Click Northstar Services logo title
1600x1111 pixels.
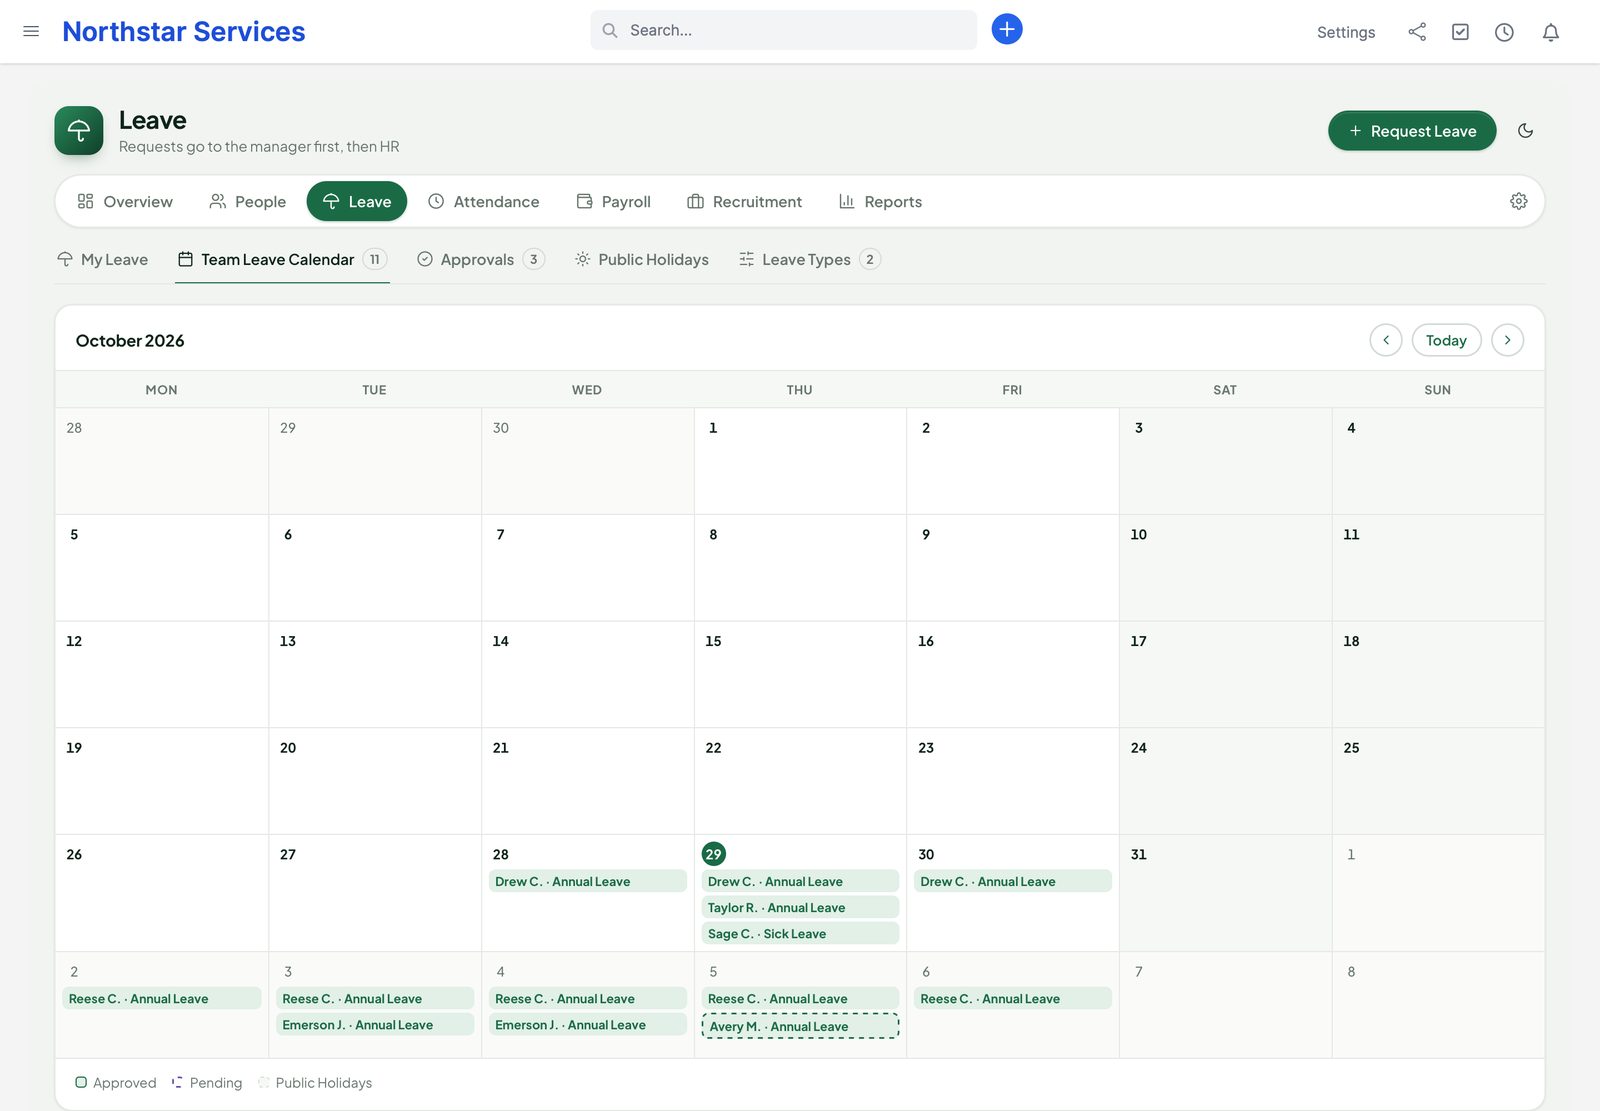click(x=184, y=31)
